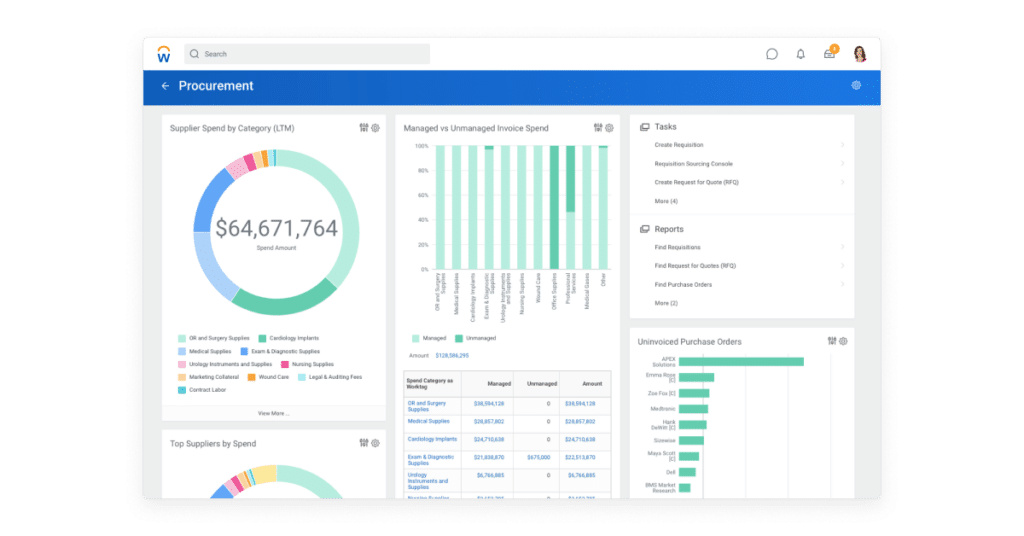Click chevron at end of Create Request for Quote row

842,182
